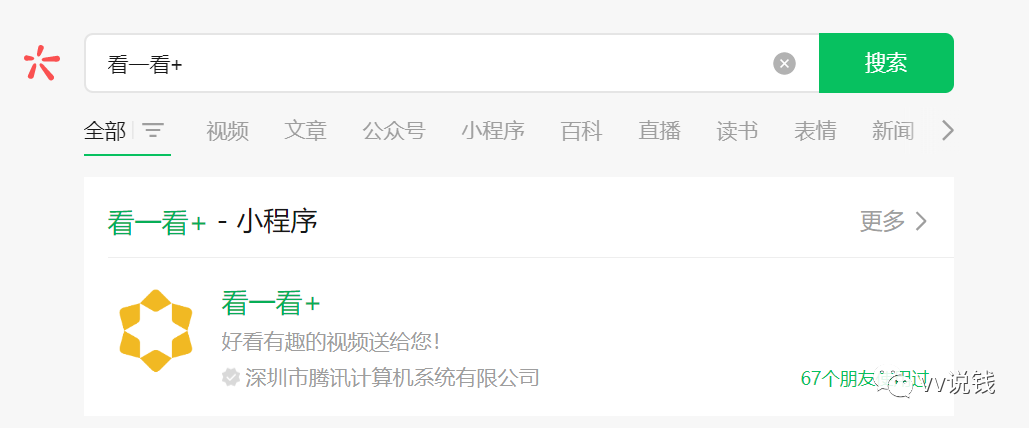Click the verified badge beside 深圳市腾讯计算机系统有限公司
Image resolution: width=1029 pixels, height=428 pixels.
pyautogui.click(x=230, y=377)
